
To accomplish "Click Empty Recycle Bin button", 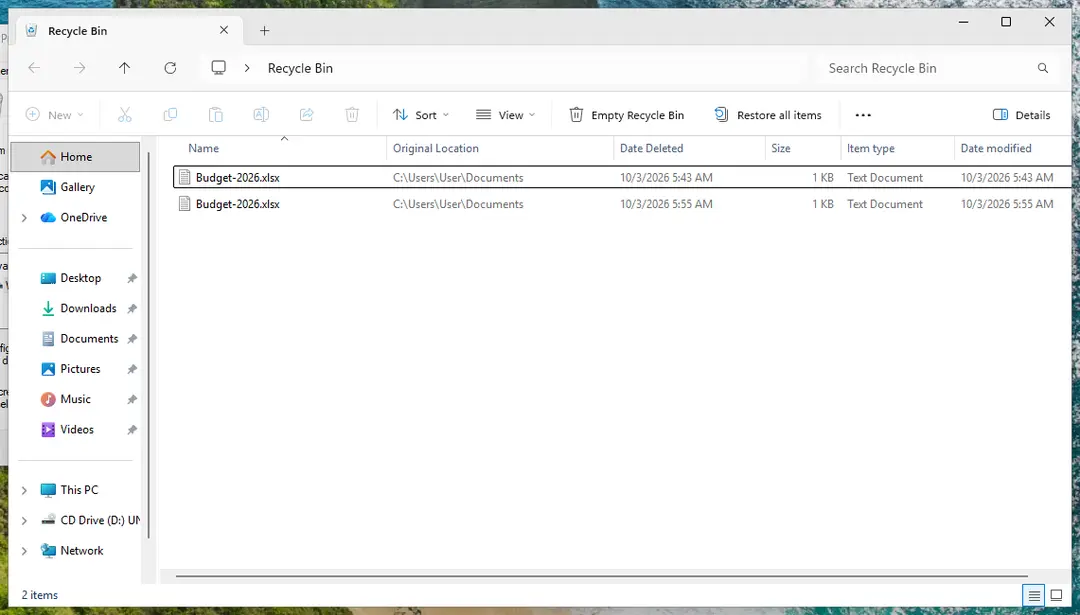I will (626, 115).
